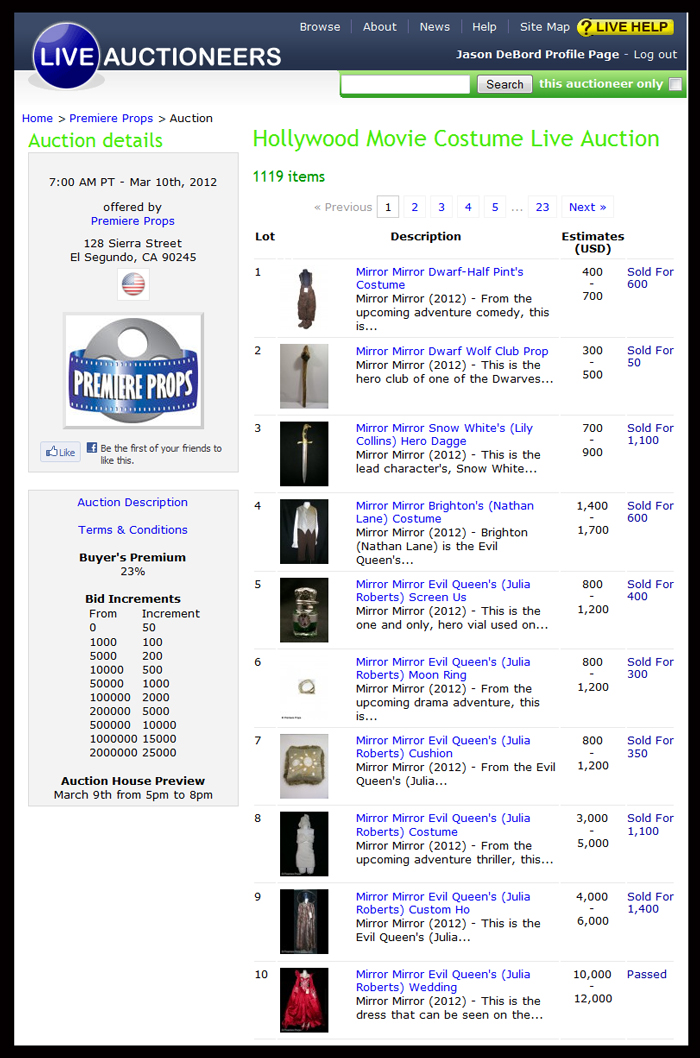Viewport: 700px width, 1058px height.
Task: Click lot 5 'Sold For 400' link
Action: click(x=650, y=590)
